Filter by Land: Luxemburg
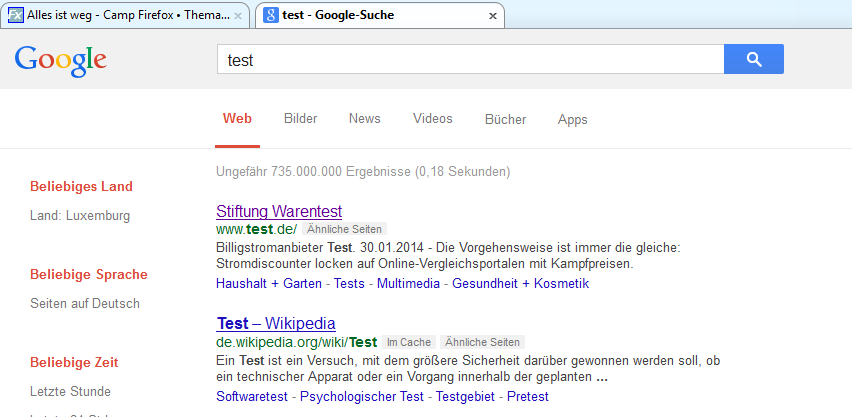 point(80,216)
